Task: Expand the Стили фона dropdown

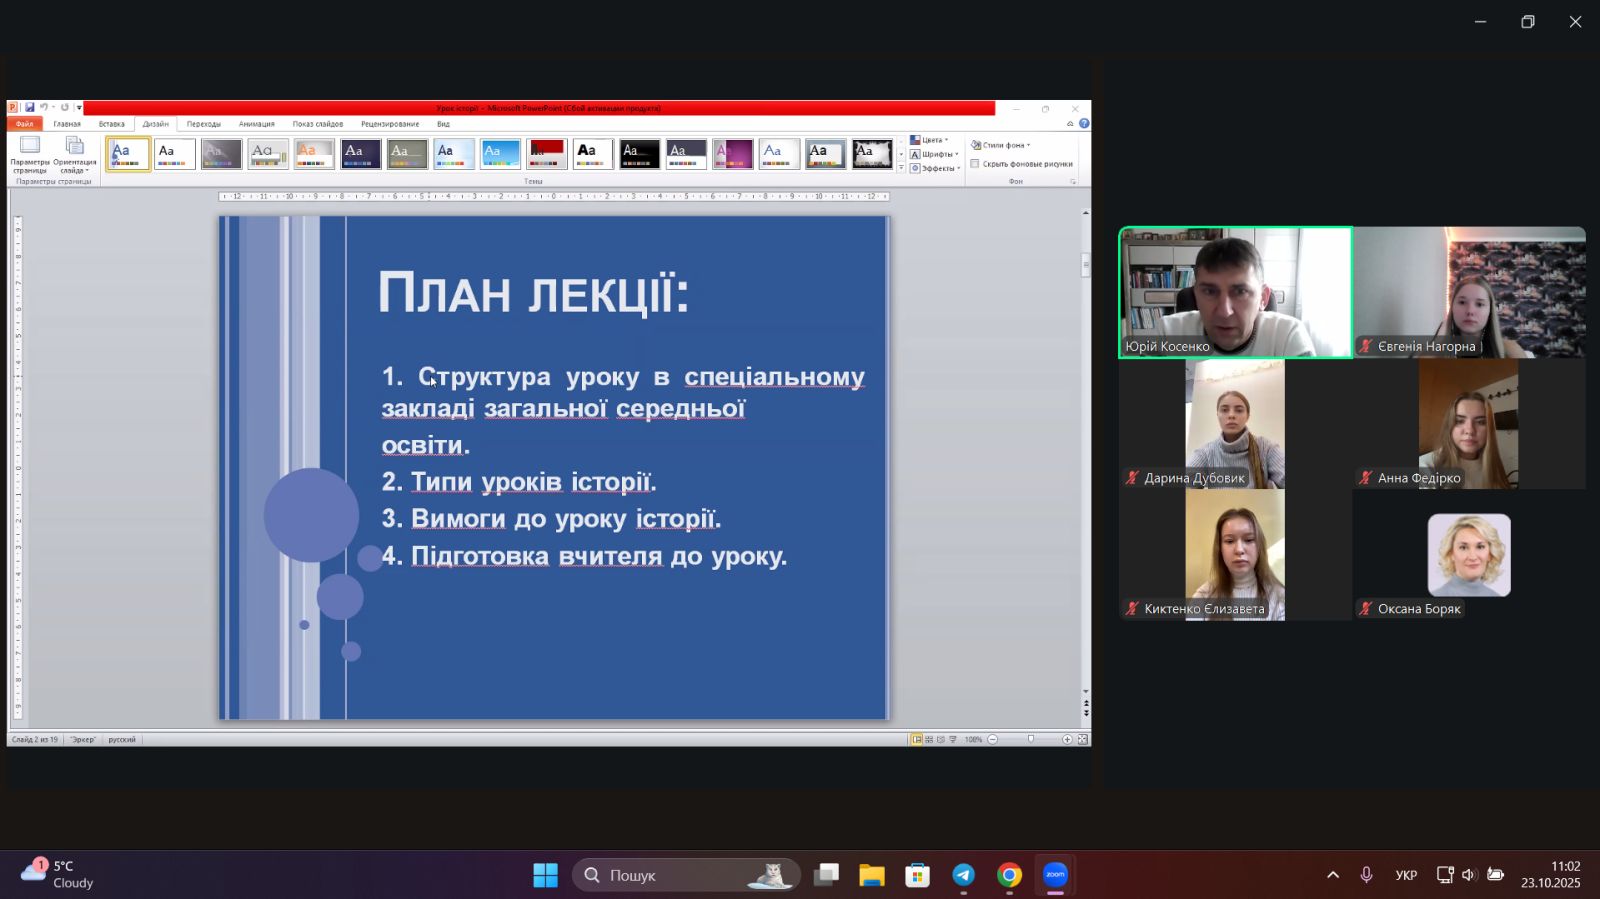Action: click(1000, 145)
